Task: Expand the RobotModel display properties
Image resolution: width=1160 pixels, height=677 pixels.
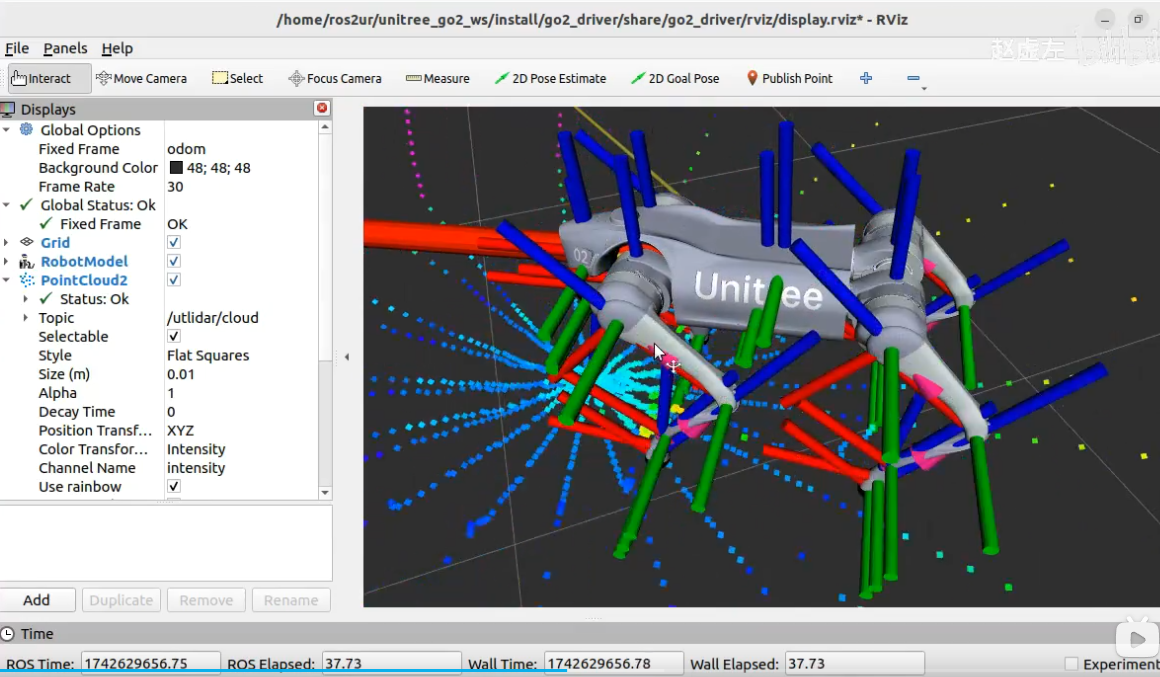Action: (7, 261)
